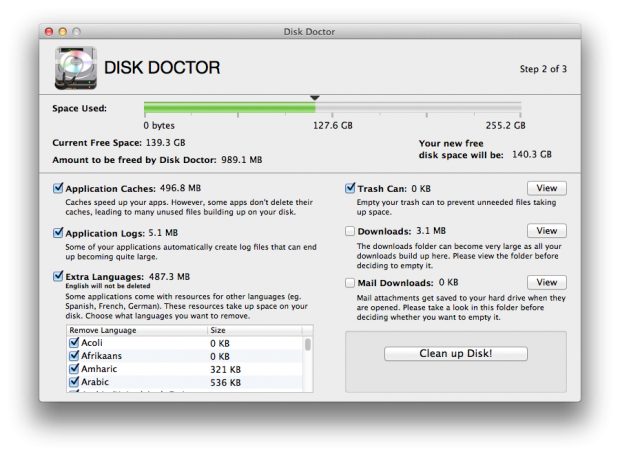Screen dimensions: 620x456
Task: Uncheck the Application Caches checkbox
Action: [x=58, y=187]
